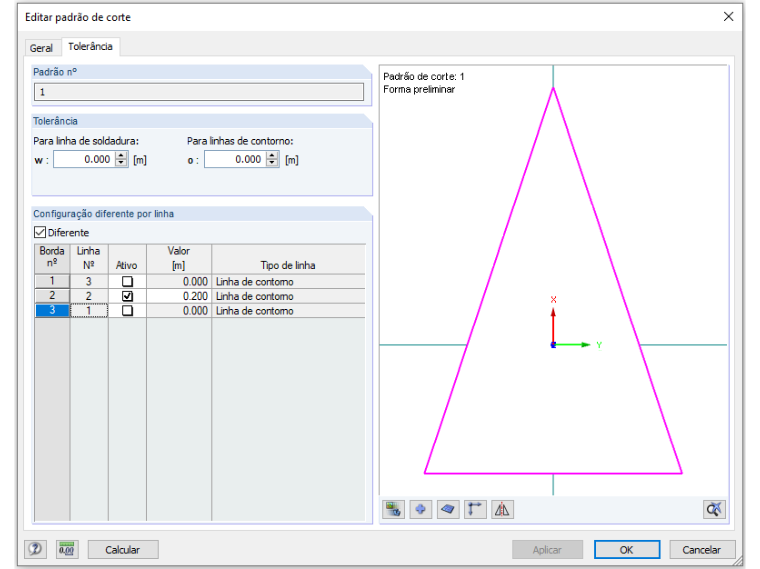Click value 0.000 in border 1 row
The image size is (760, 569).
[x=179, y=281]
